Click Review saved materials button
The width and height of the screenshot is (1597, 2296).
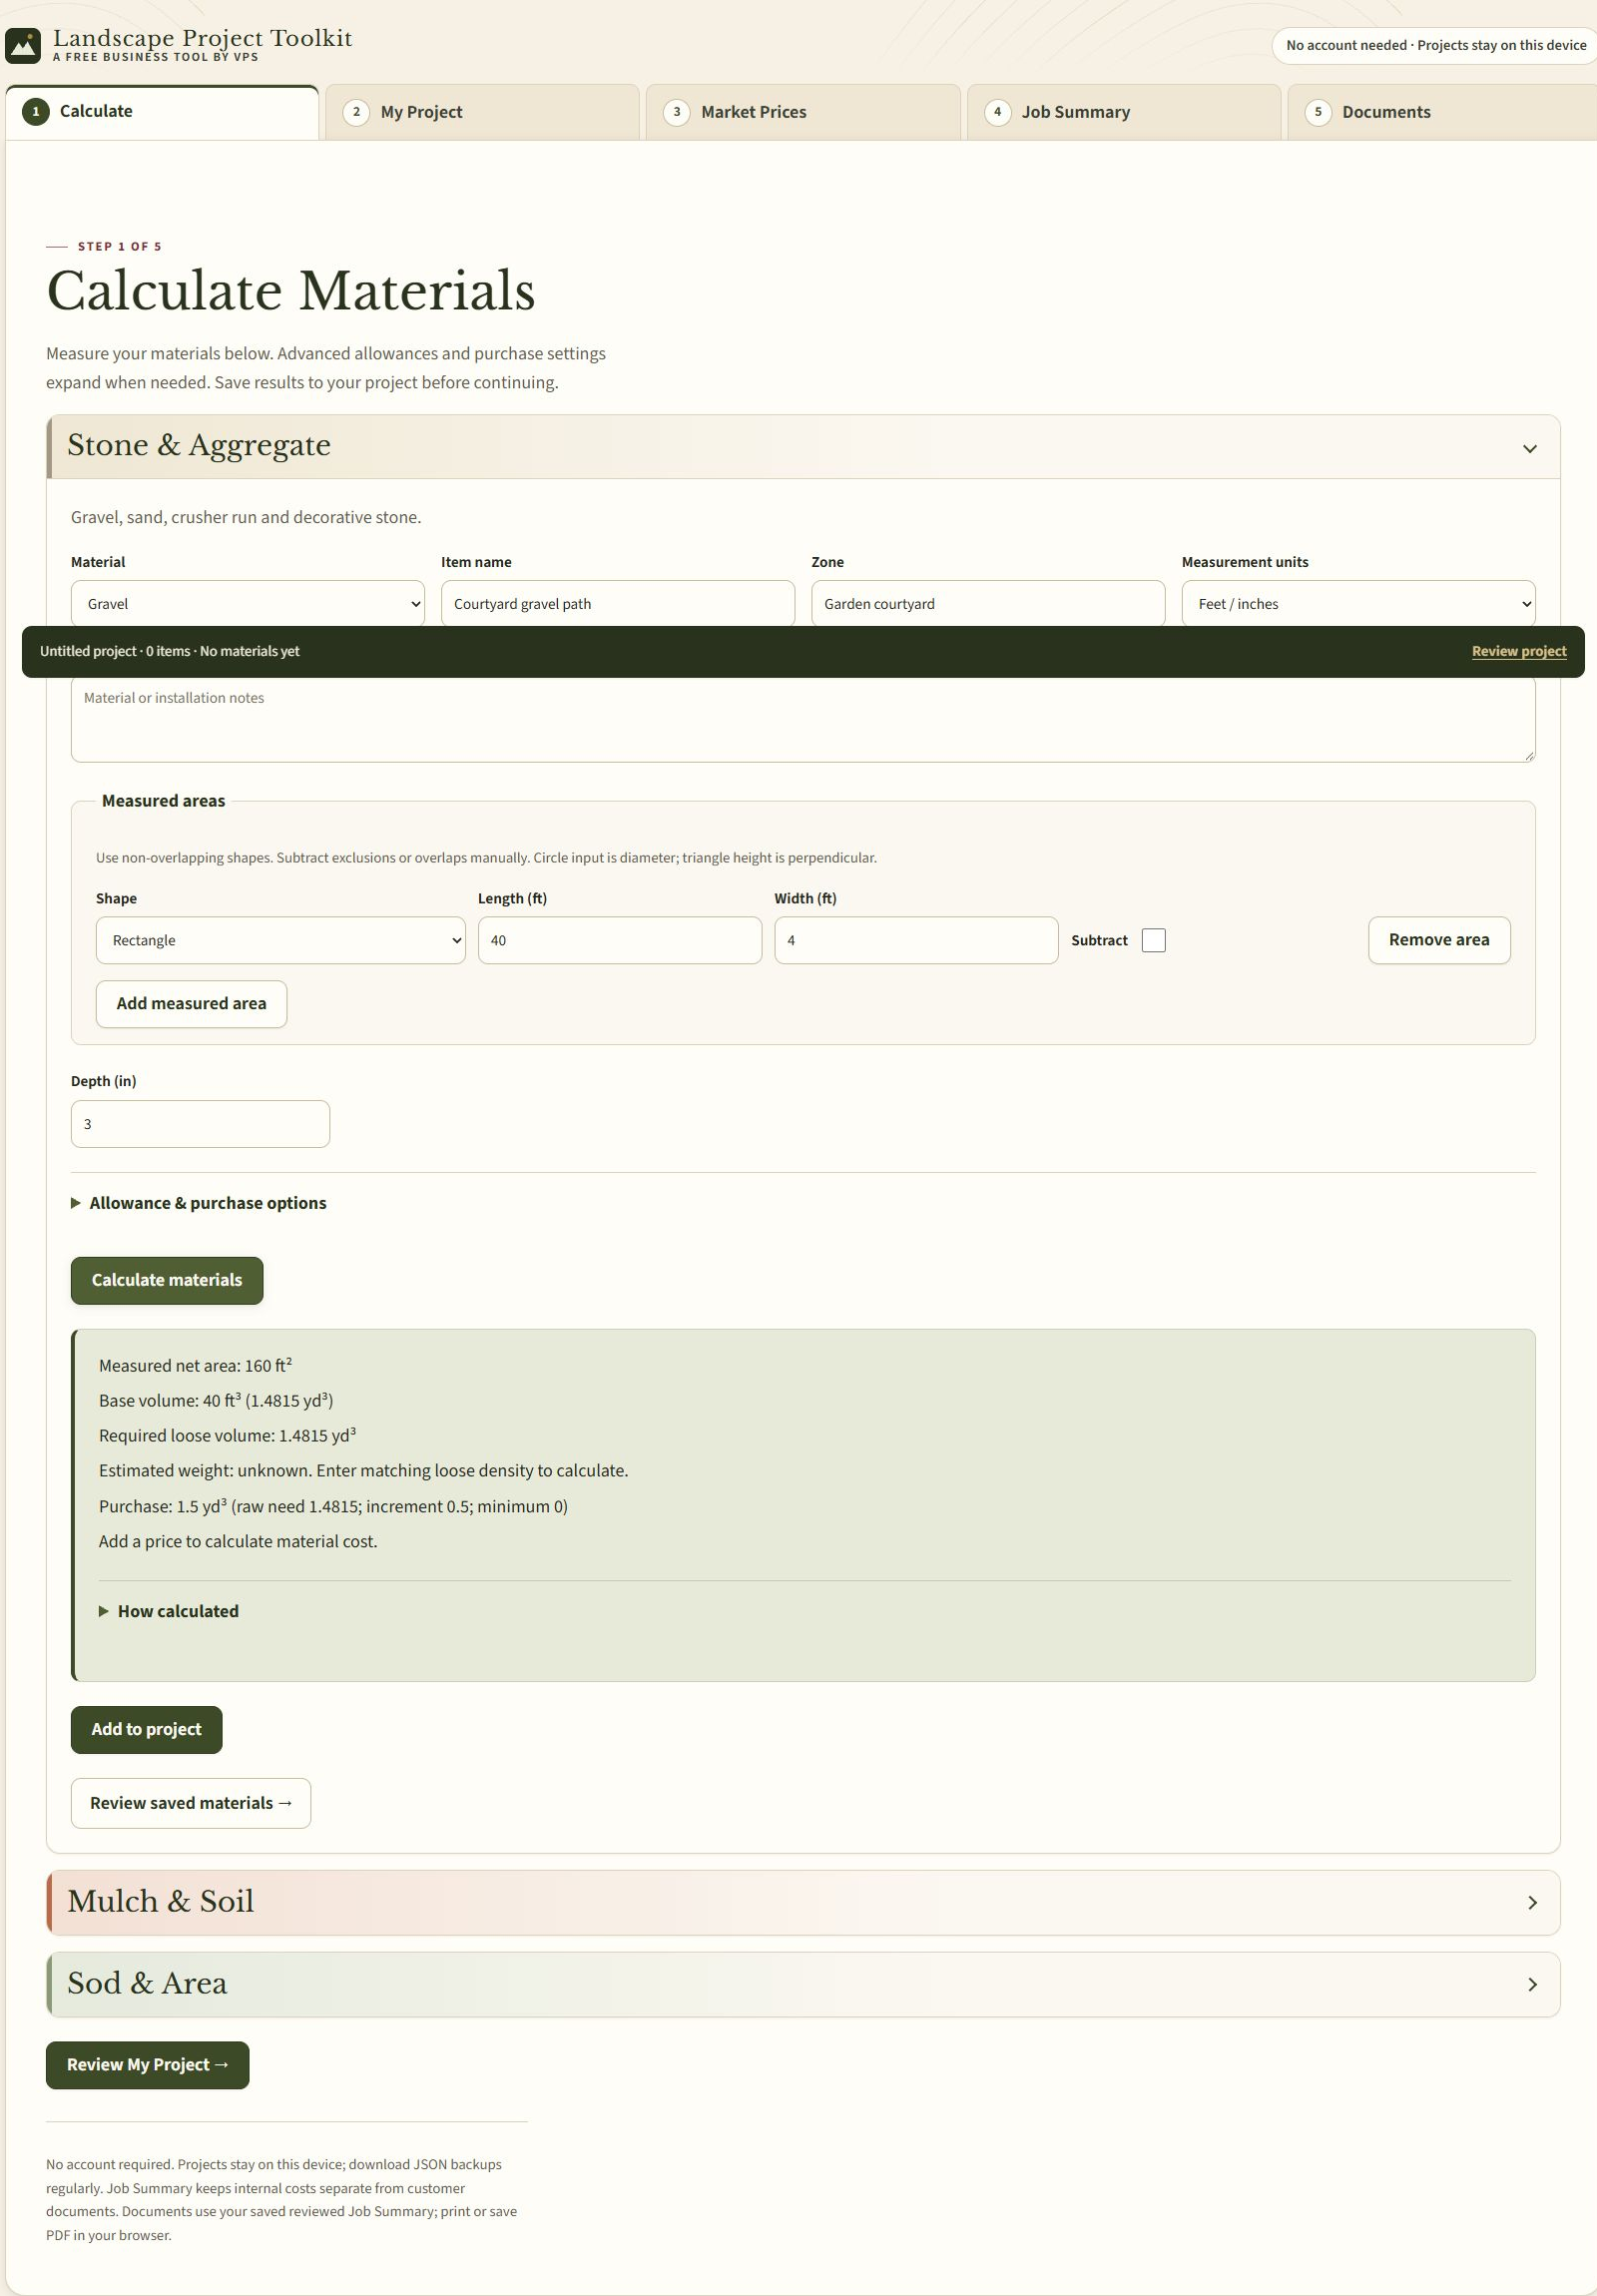[191, 1803]
